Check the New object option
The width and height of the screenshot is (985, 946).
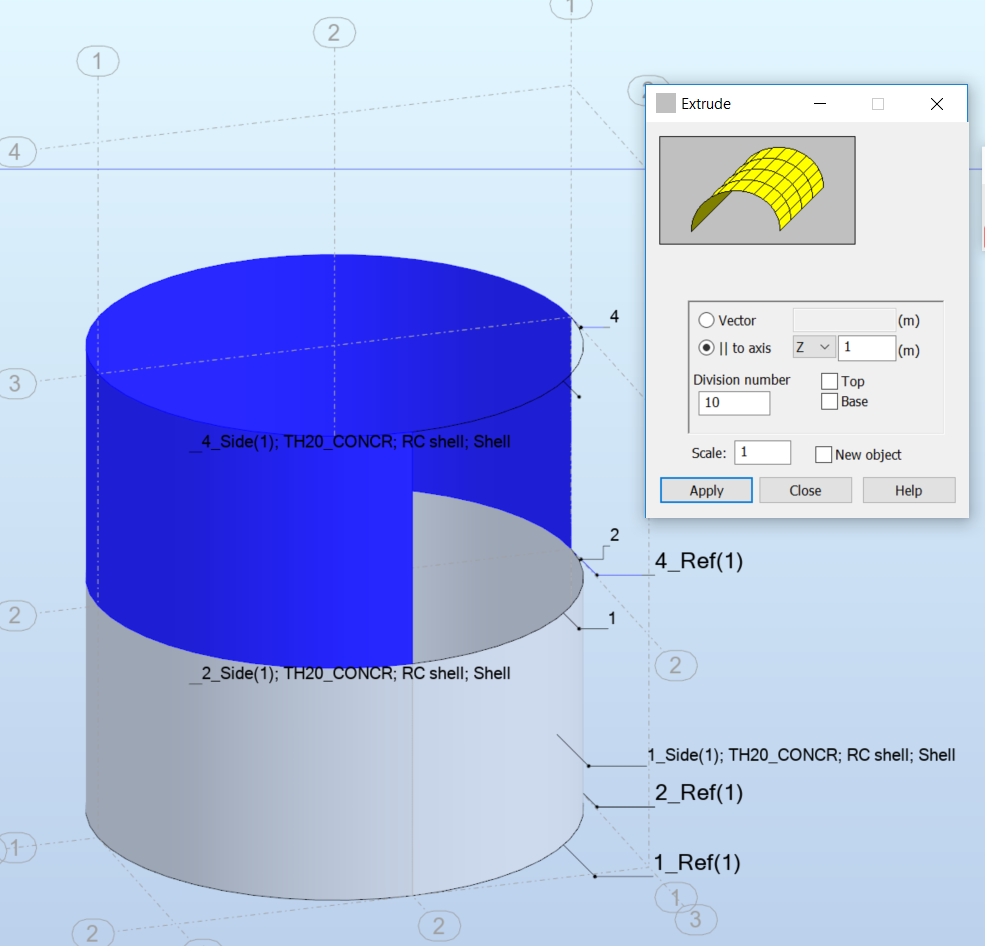(x=823, y=454)
